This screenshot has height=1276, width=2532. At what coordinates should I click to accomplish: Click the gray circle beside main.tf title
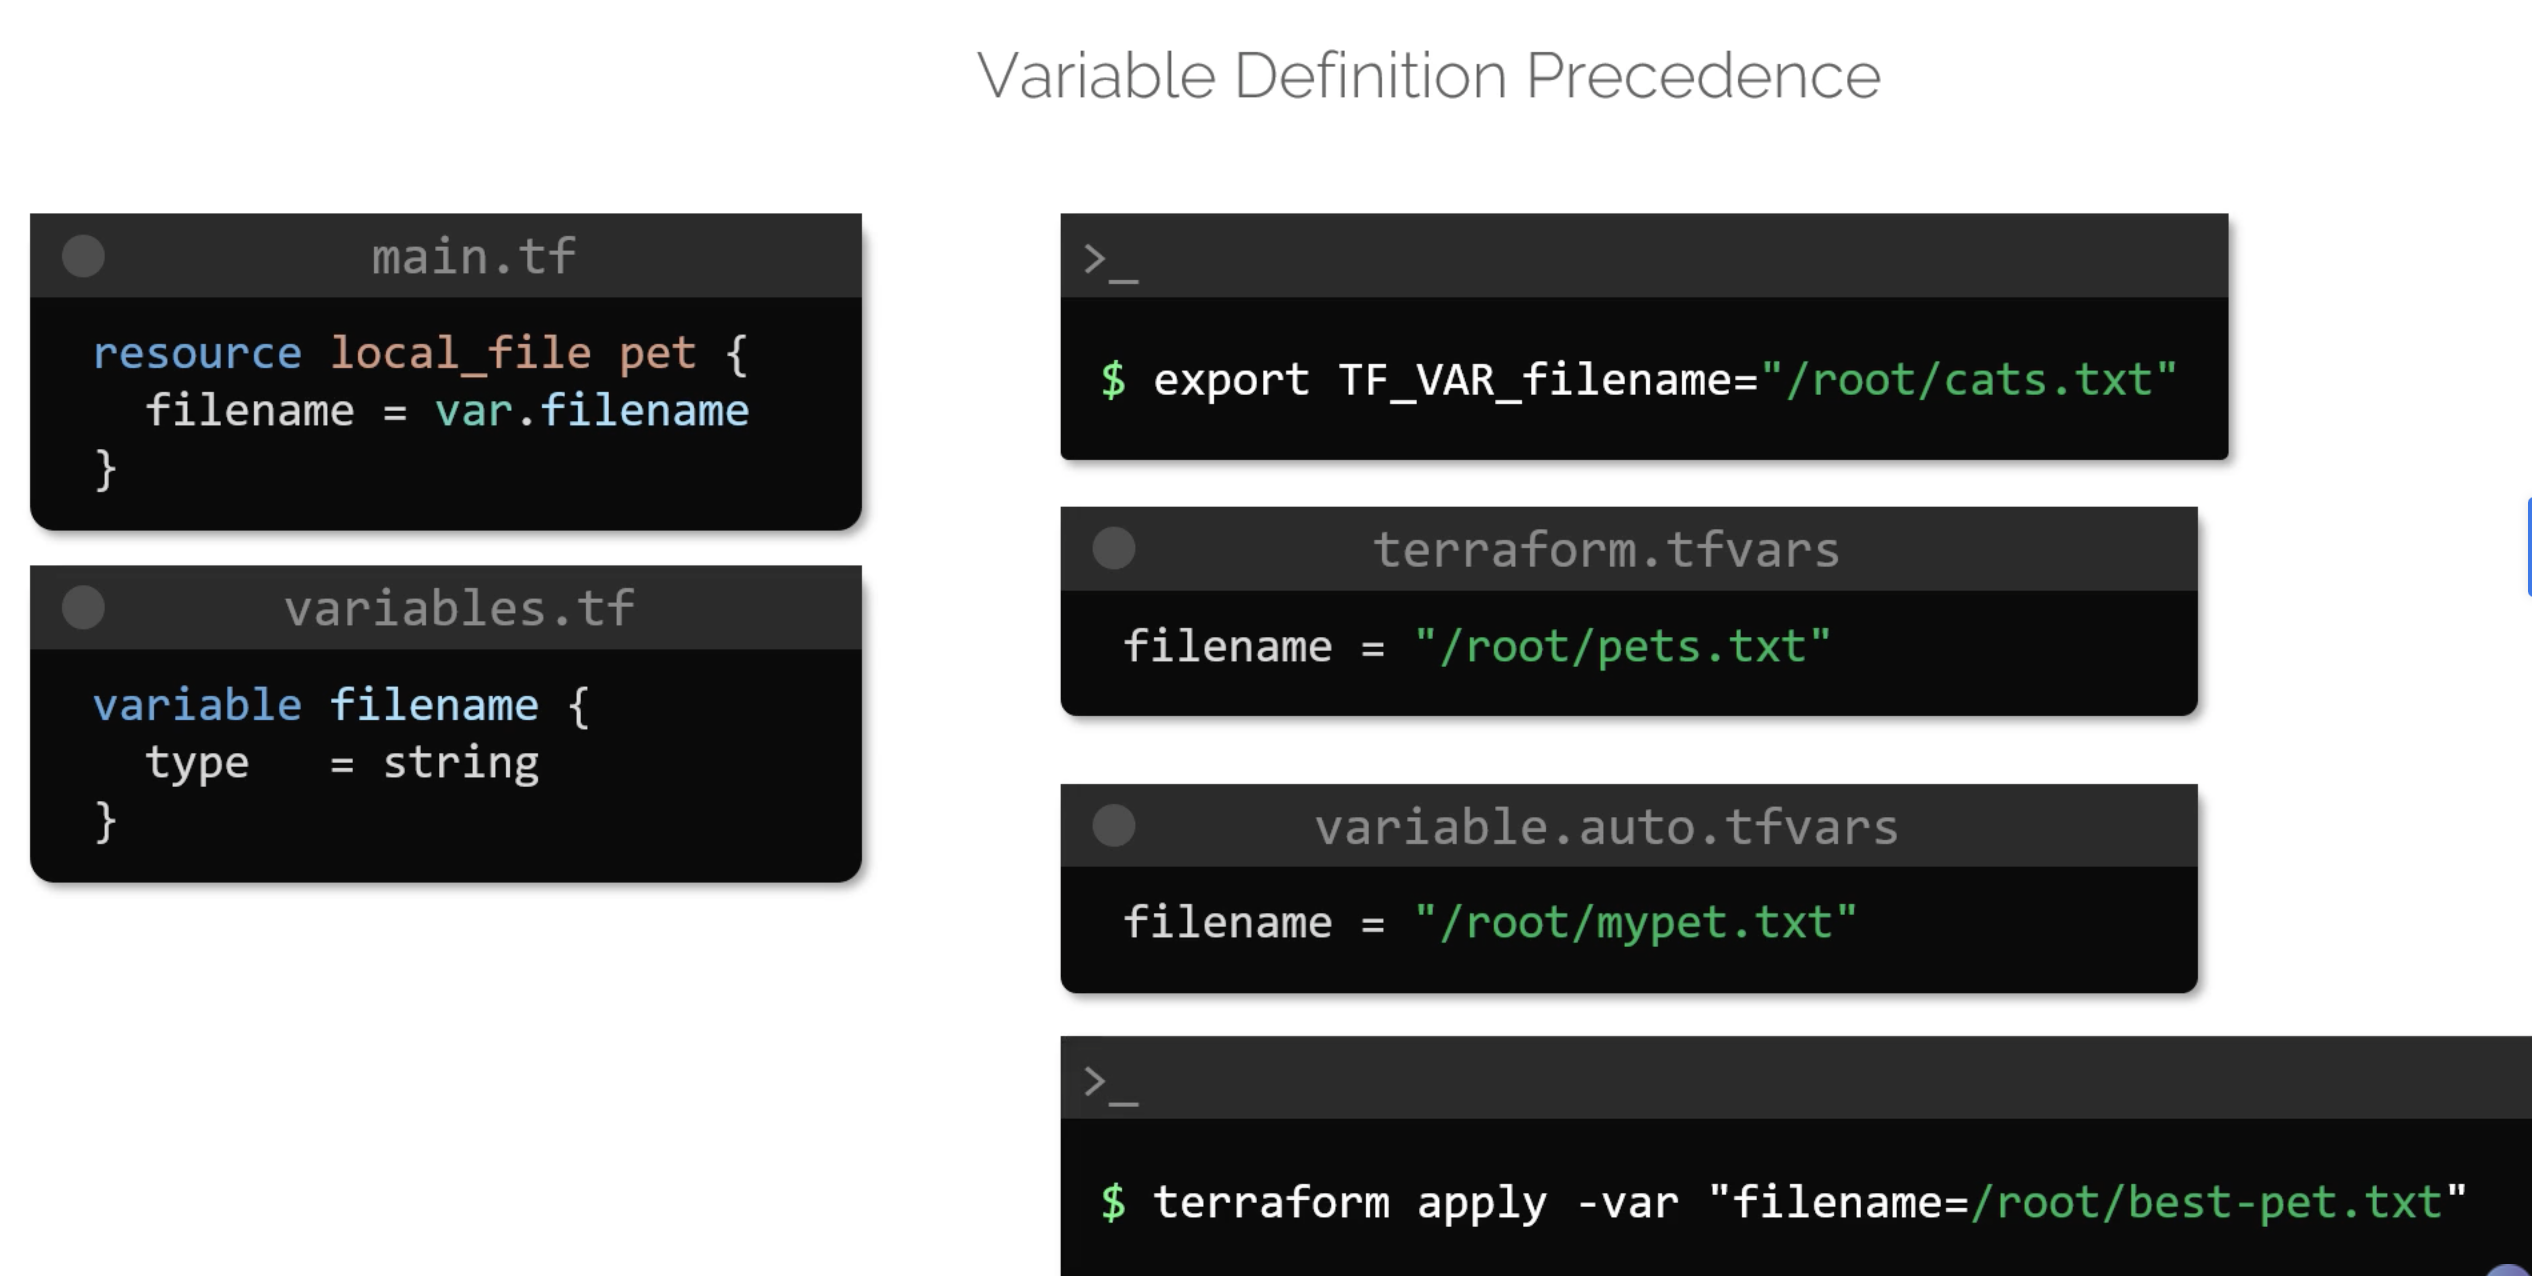click(83, 256)
